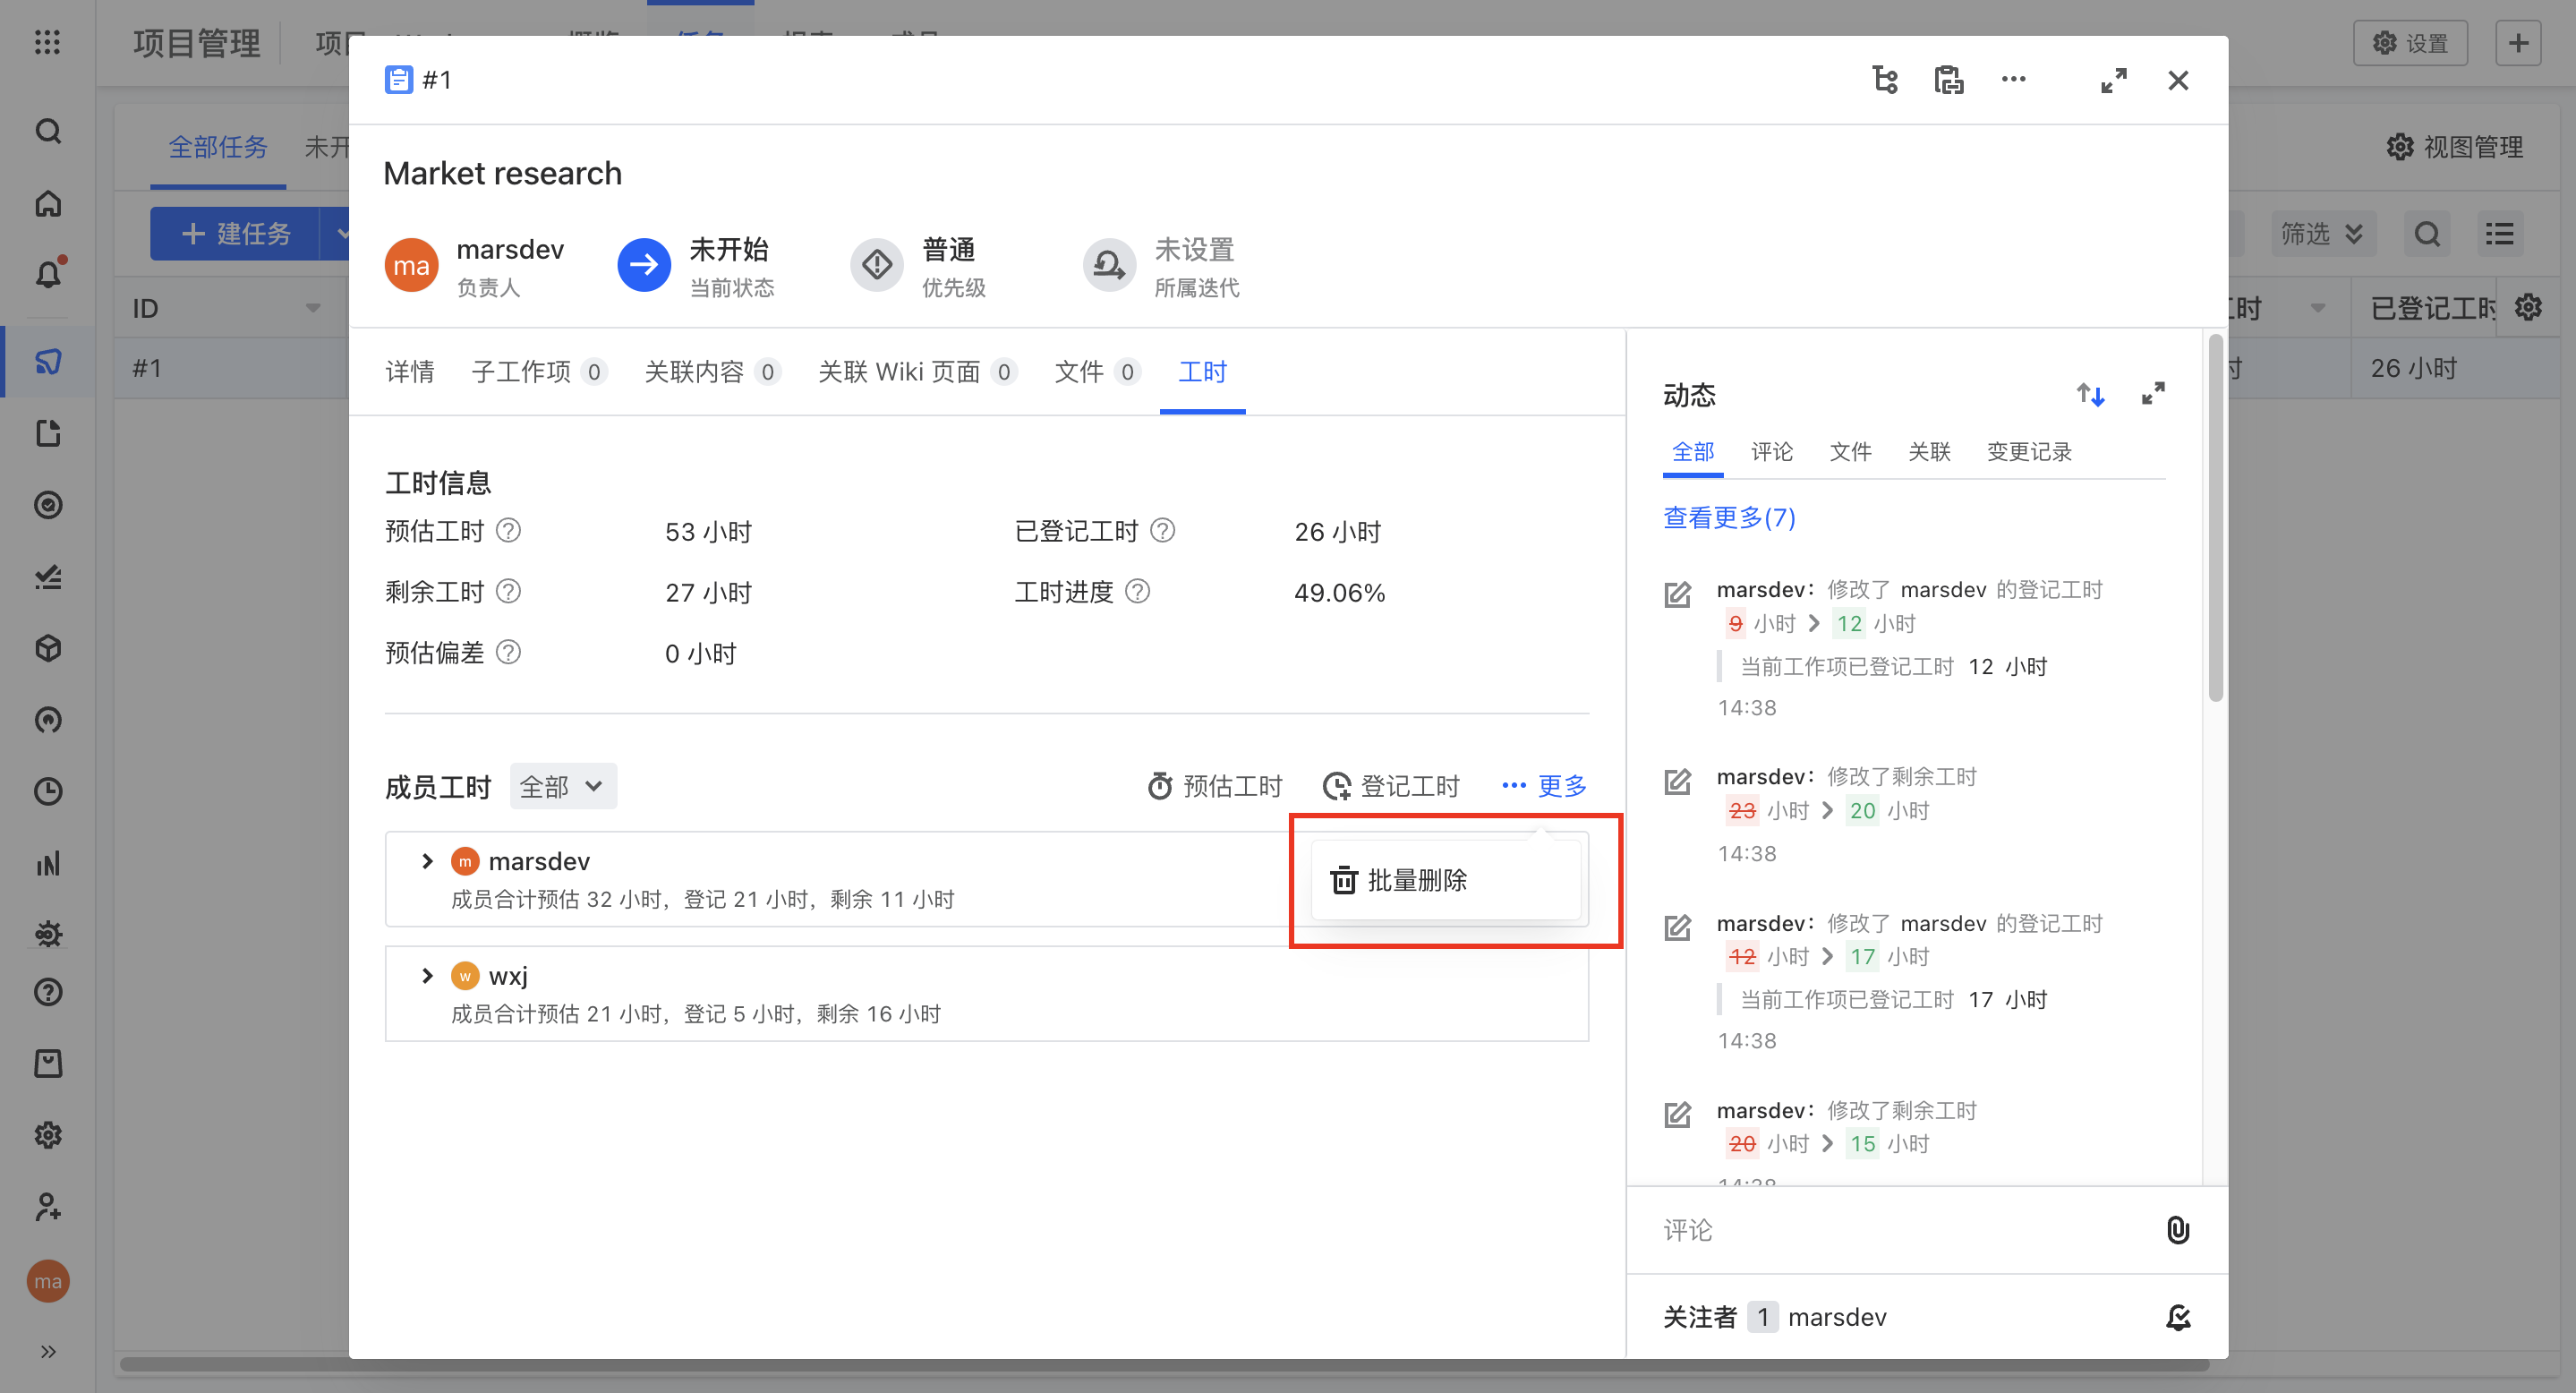
Task: Open 查看更多(7) link
Action: click(1729, 517)
